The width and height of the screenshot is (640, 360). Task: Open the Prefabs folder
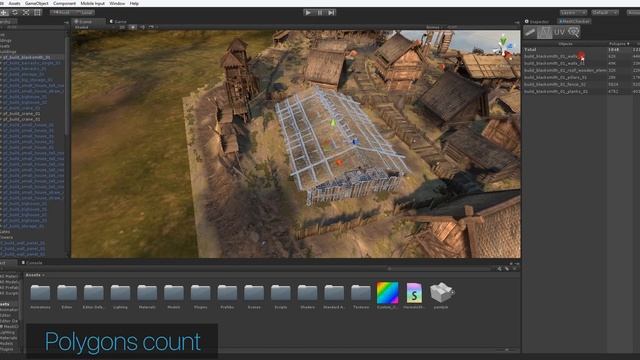click(227, 296)
